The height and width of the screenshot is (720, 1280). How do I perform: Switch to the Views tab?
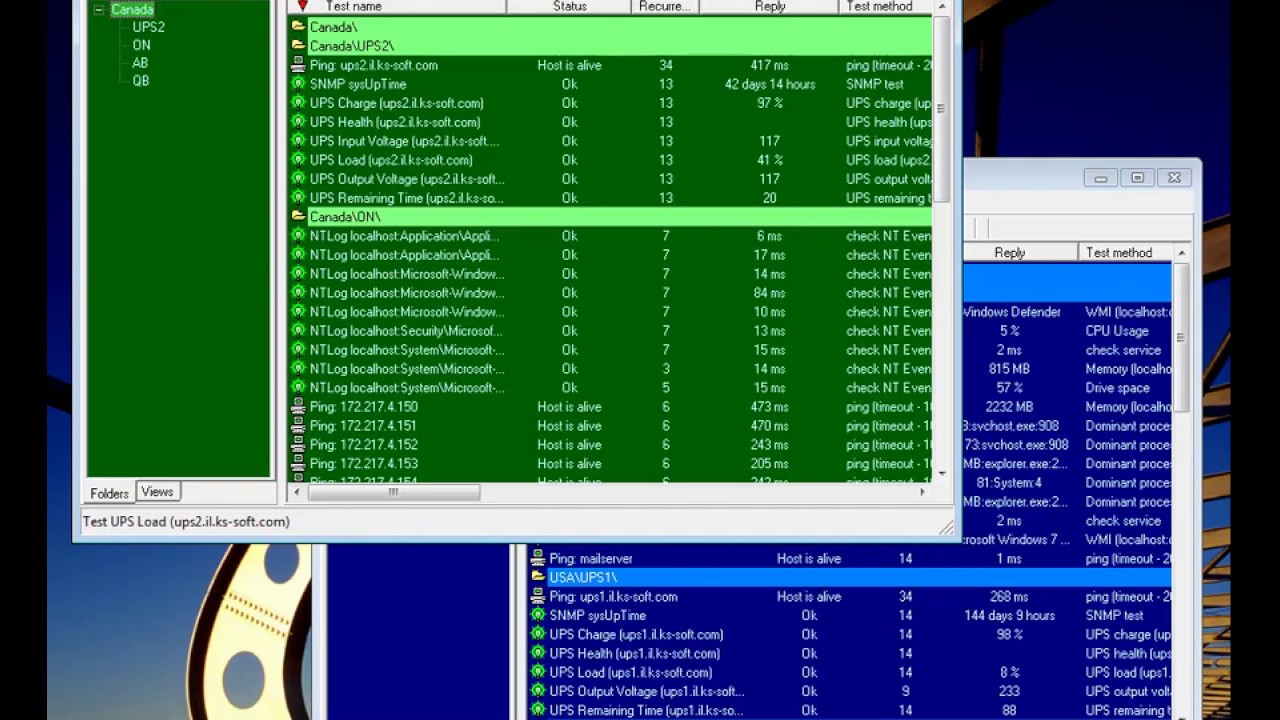[157, 491]
